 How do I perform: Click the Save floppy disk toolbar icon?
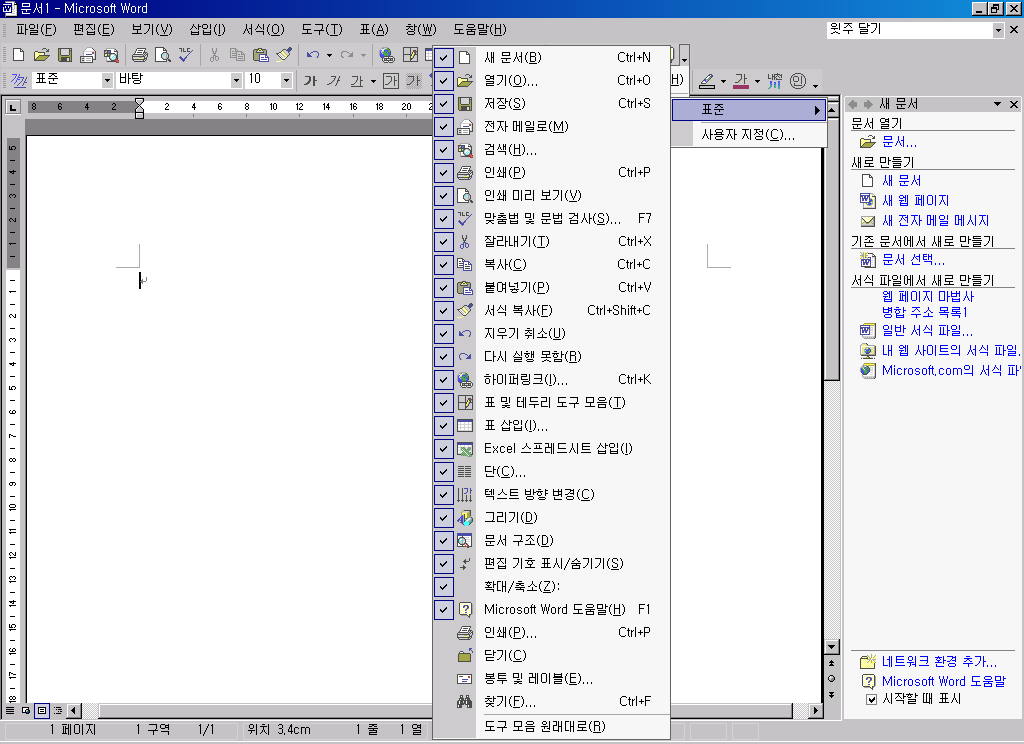coord(64,55)
